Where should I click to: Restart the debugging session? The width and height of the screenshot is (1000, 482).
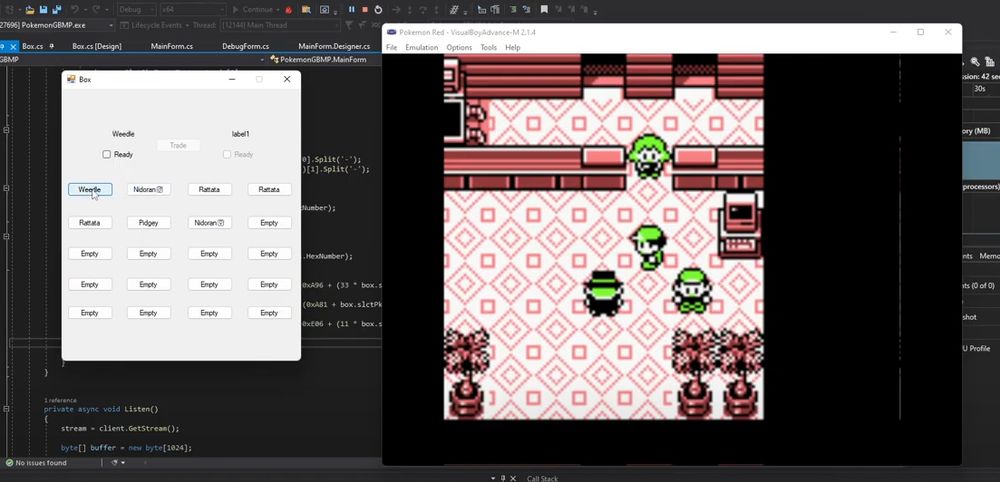coord(378,10)
